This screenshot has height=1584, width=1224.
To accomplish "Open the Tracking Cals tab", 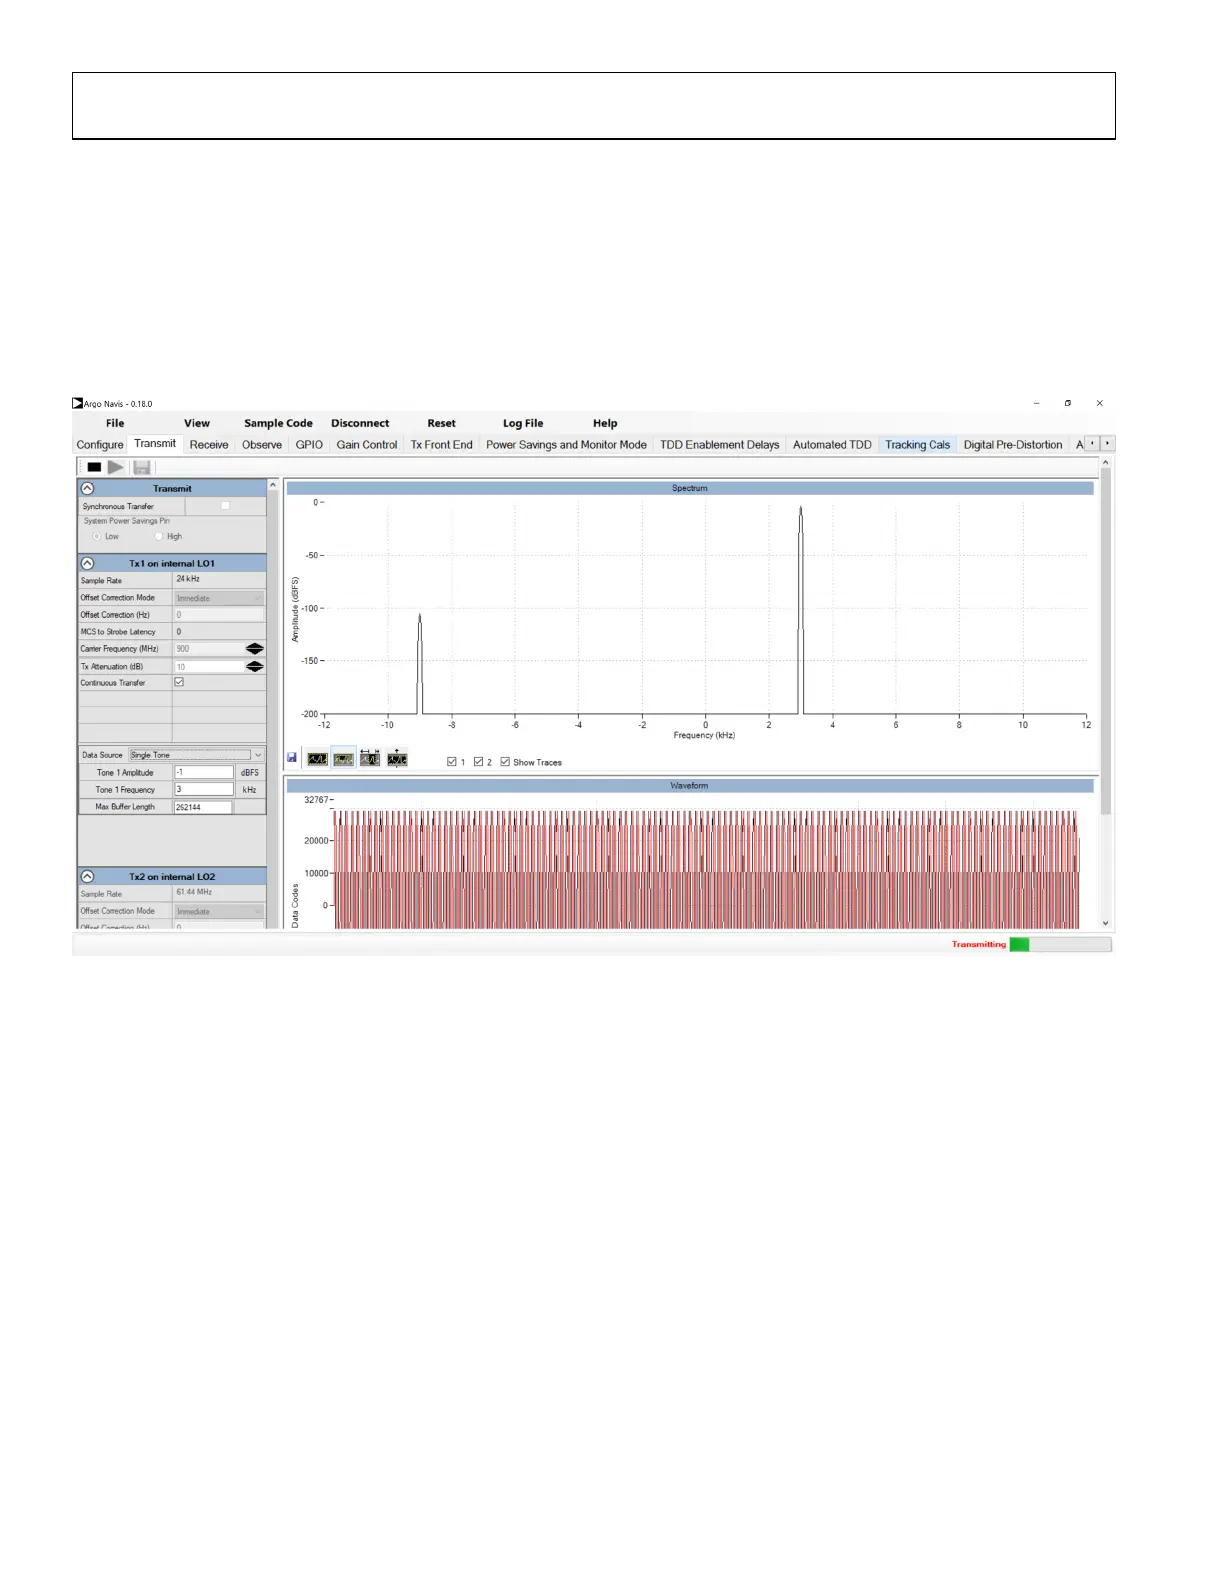I will click(917, 445).
